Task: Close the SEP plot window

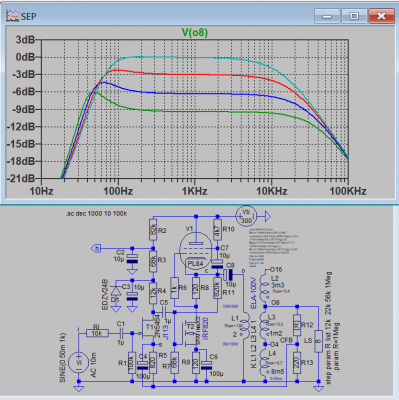Action: point(381,16)
